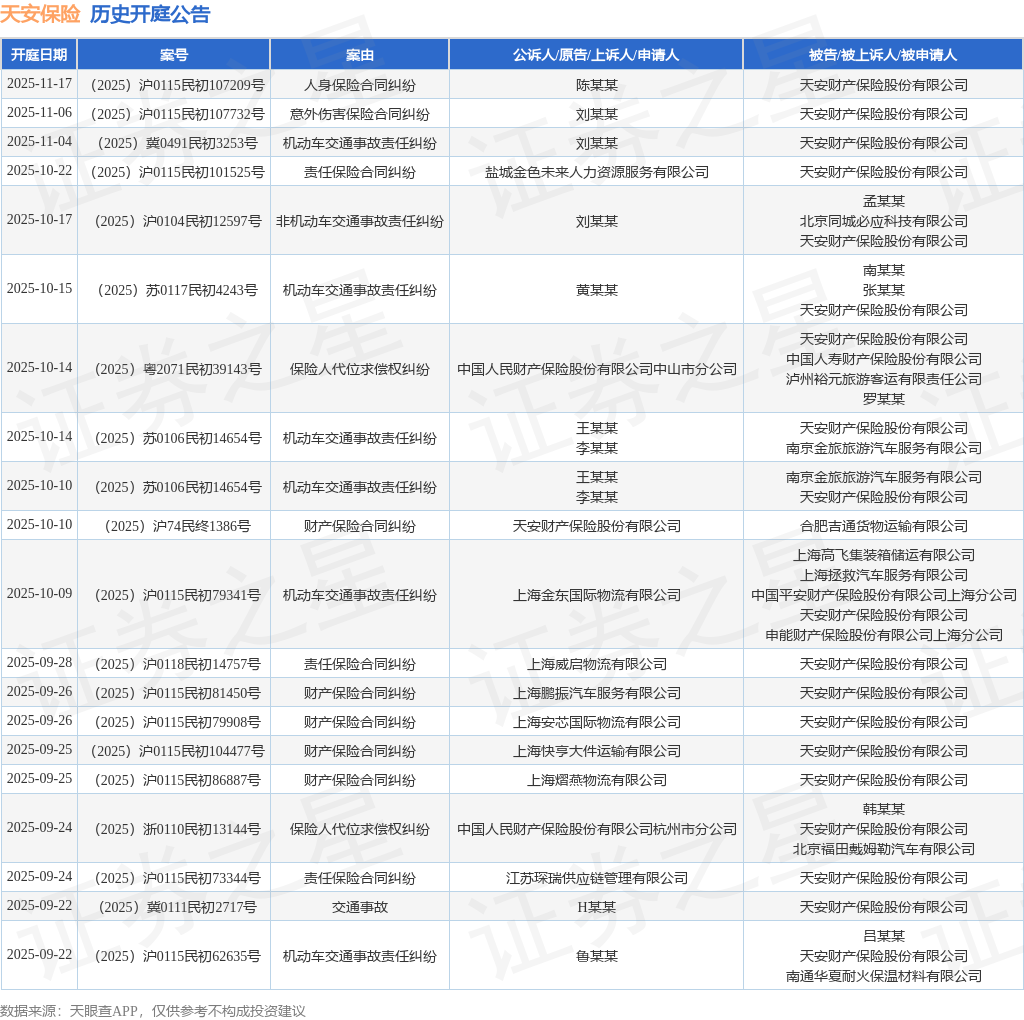Click plaintiff 盐城金色未来人力资源服务有限公司
1024x1020 pixels.
pos(596,172)
